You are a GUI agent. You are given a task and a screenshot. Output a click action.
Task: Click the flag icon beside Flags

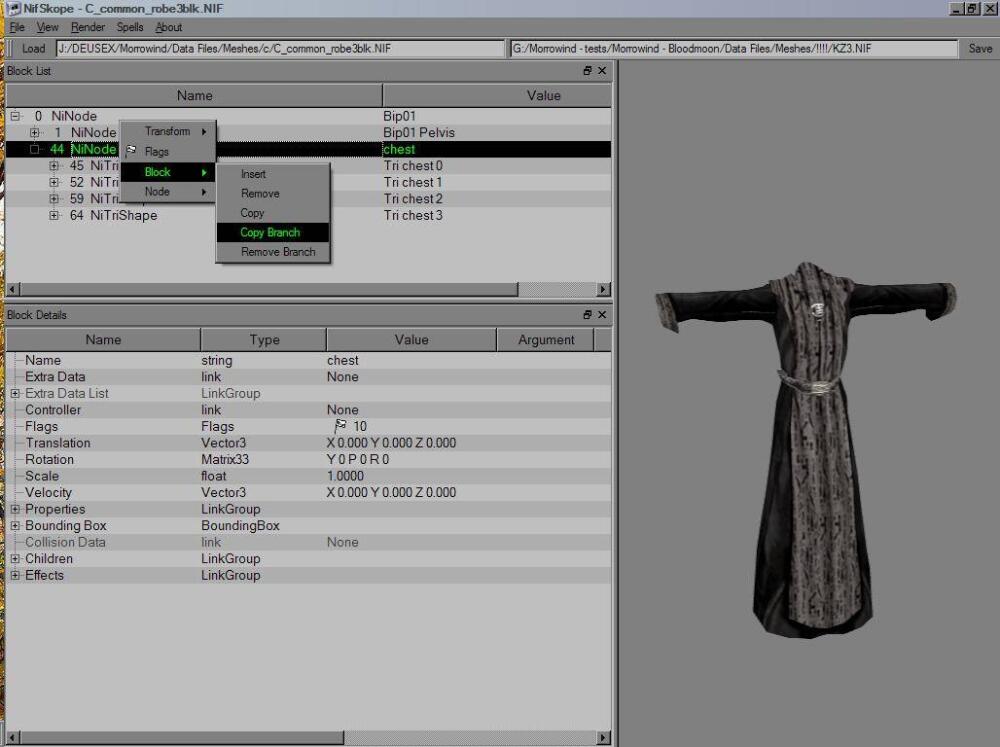click(x=131, y=151)
